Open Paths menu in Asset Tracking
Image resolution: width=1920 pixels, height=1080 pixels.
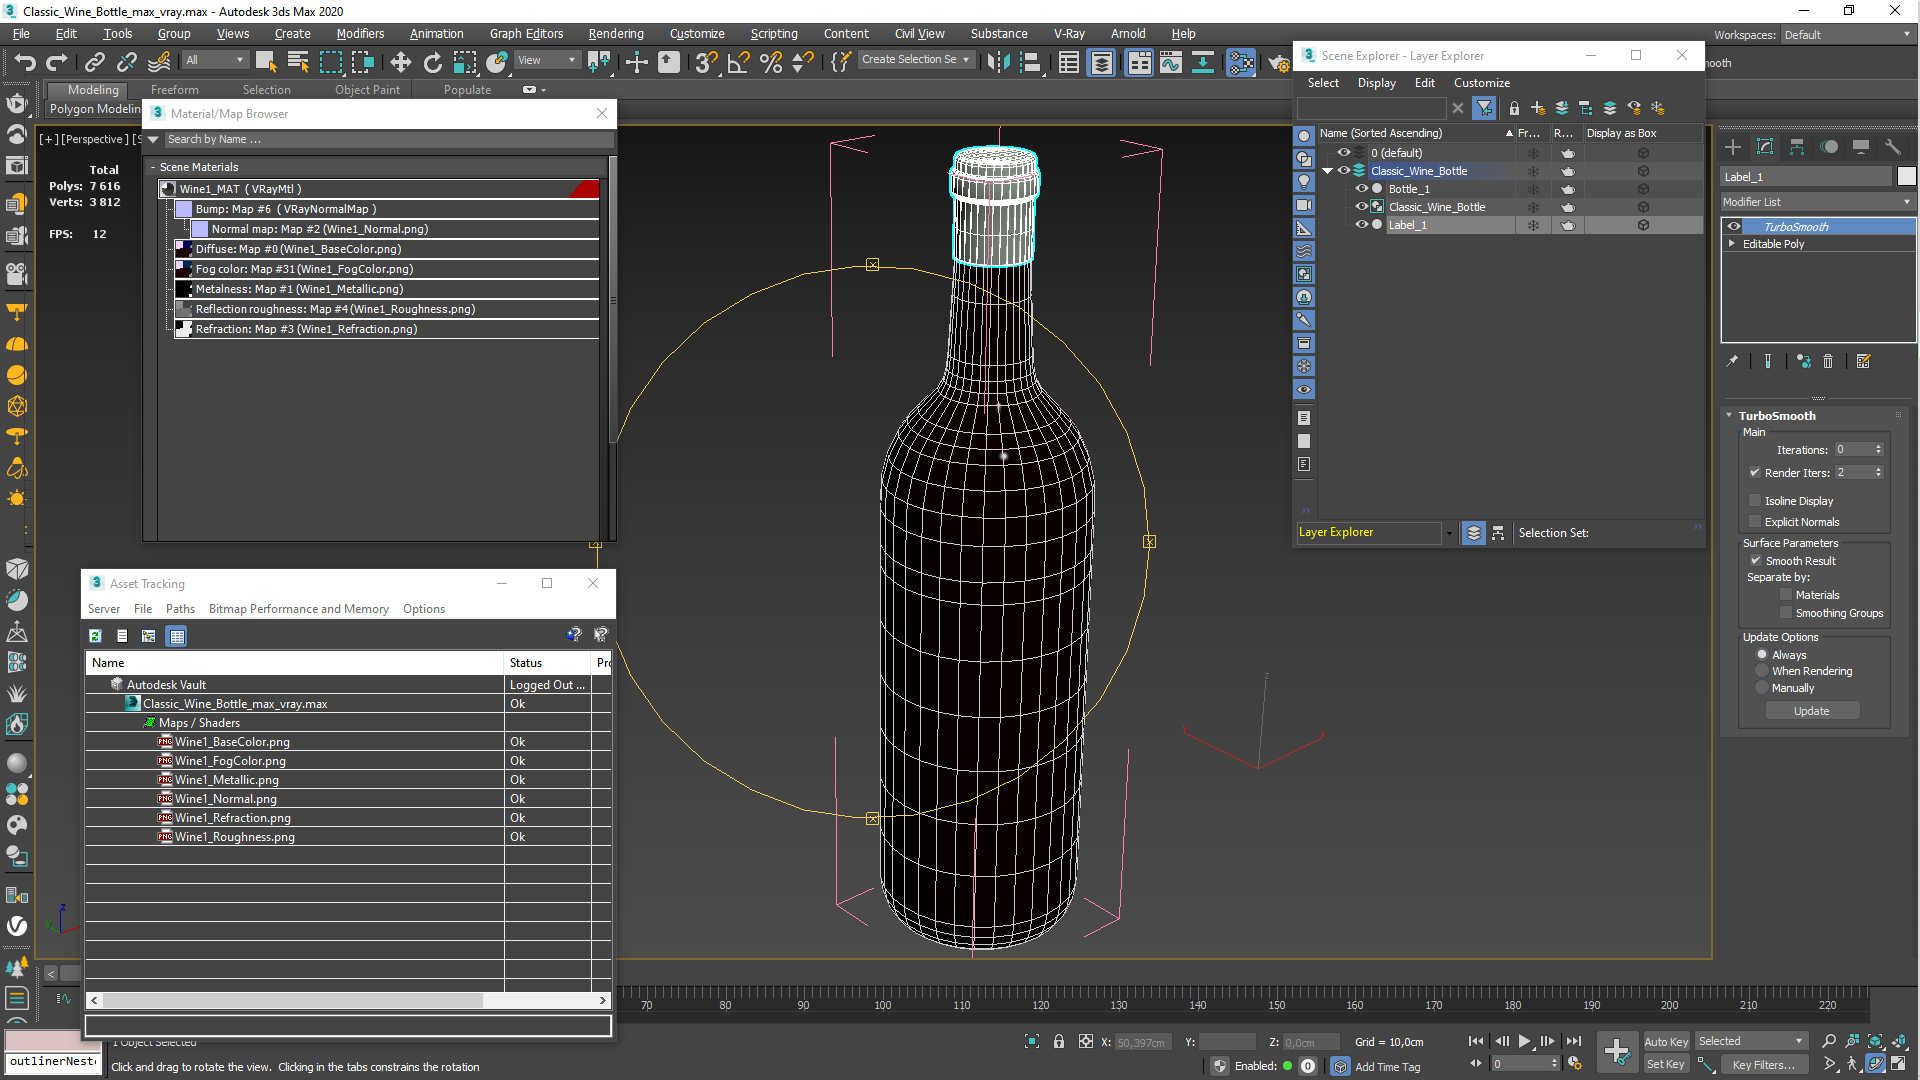pos(180,609)
